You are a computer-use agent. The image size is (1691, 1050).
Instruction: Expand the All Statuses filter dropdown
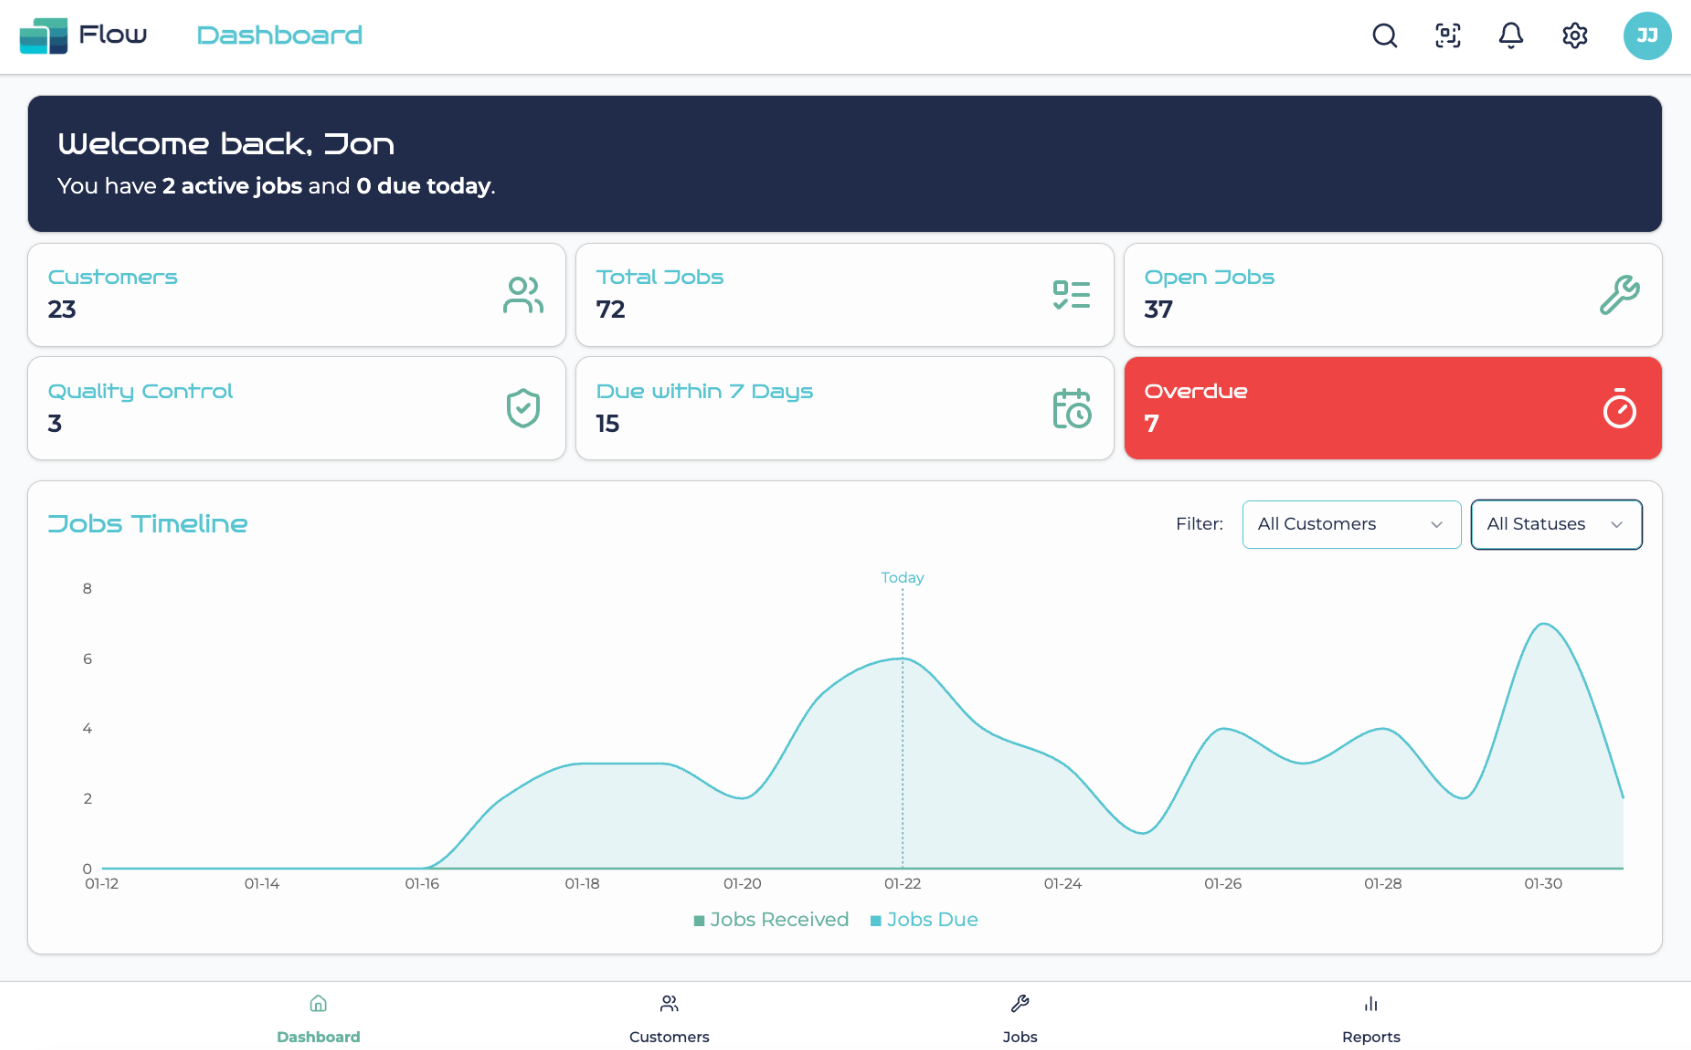click(x=1555, y=525)
